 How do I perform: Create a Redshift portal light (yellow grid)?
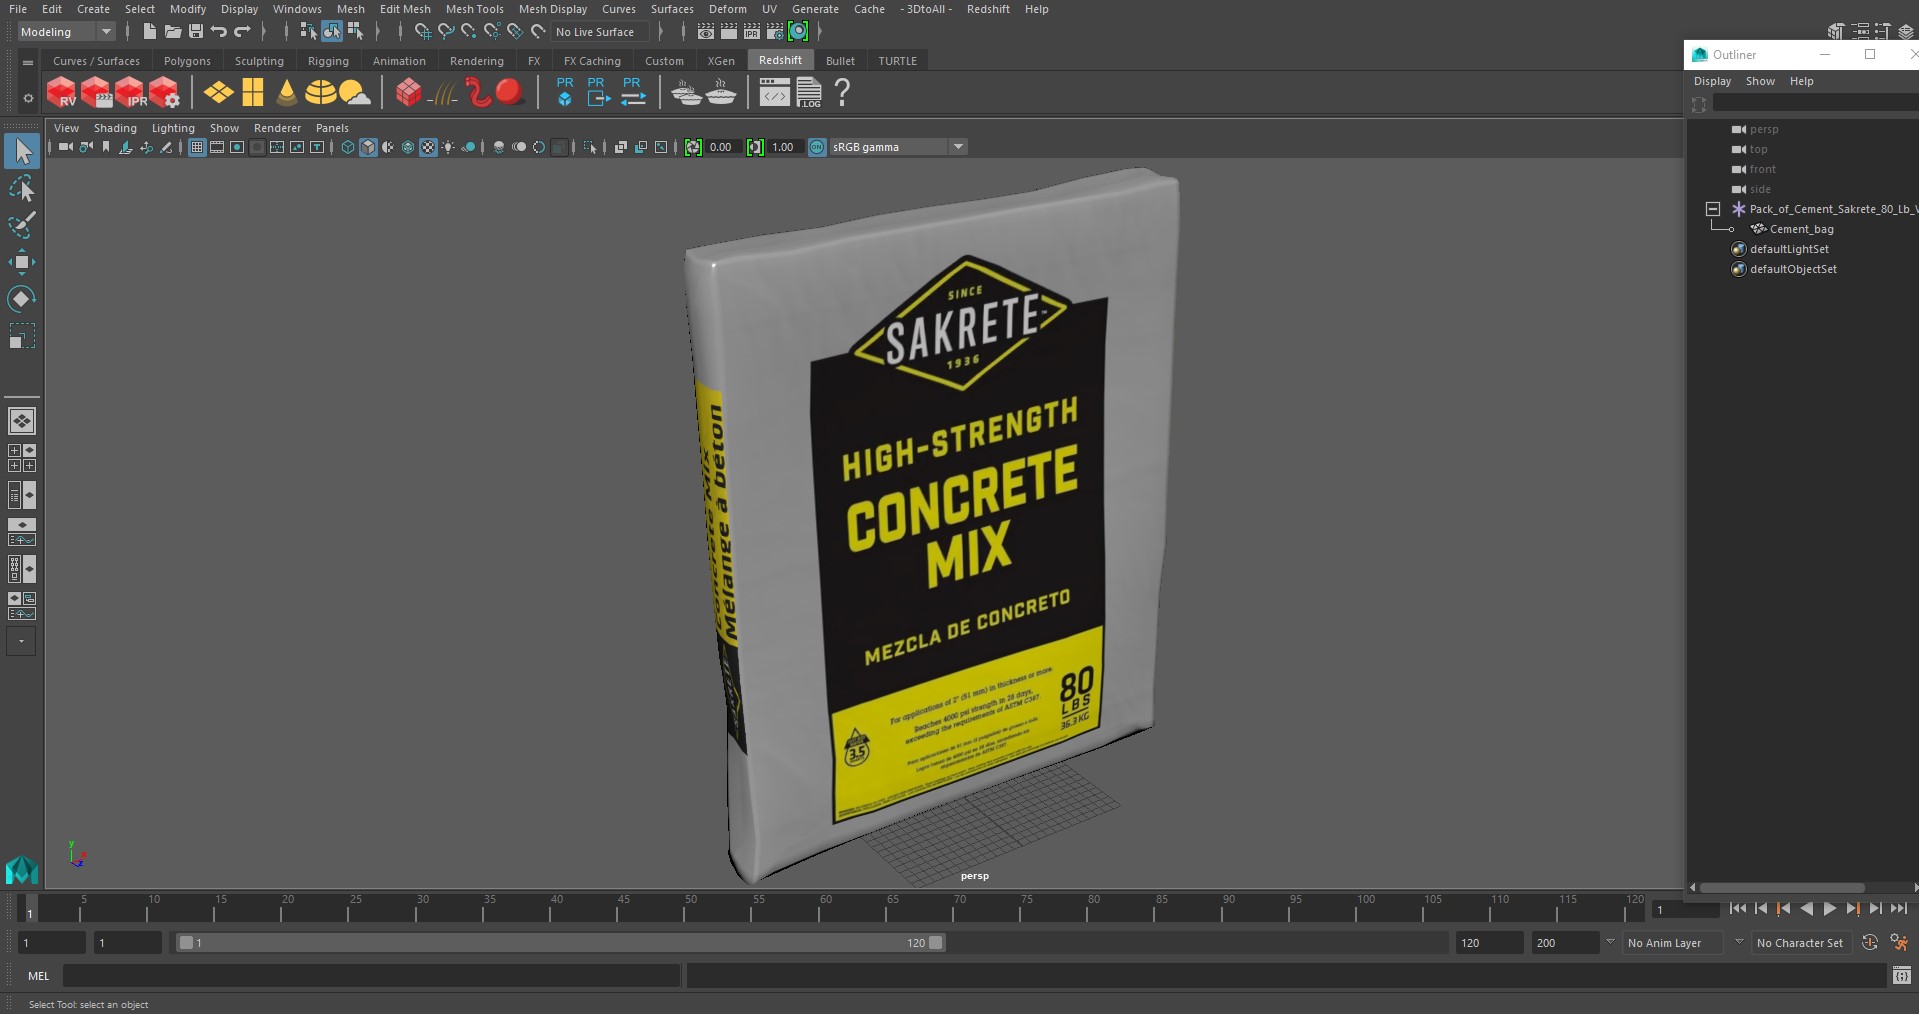tap(253, 93)
